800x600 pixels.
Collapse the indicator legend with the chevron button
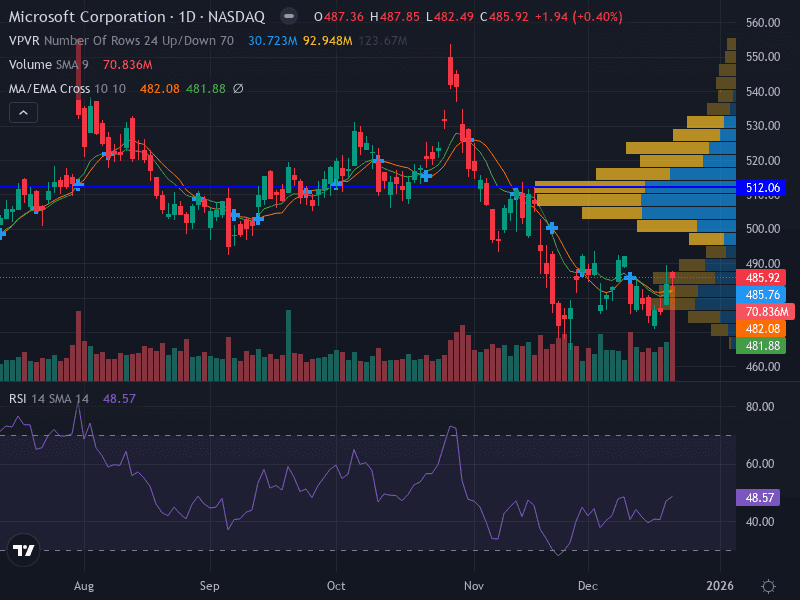pos(23,113)
